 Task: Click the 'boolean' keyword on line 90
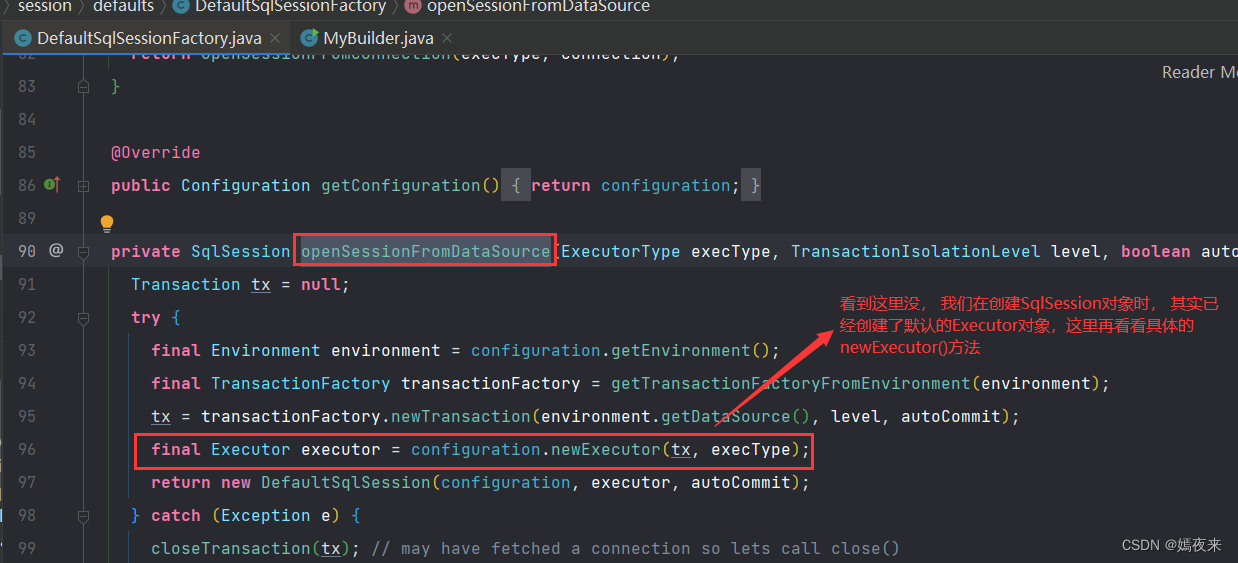click(x=1156, y=251)
